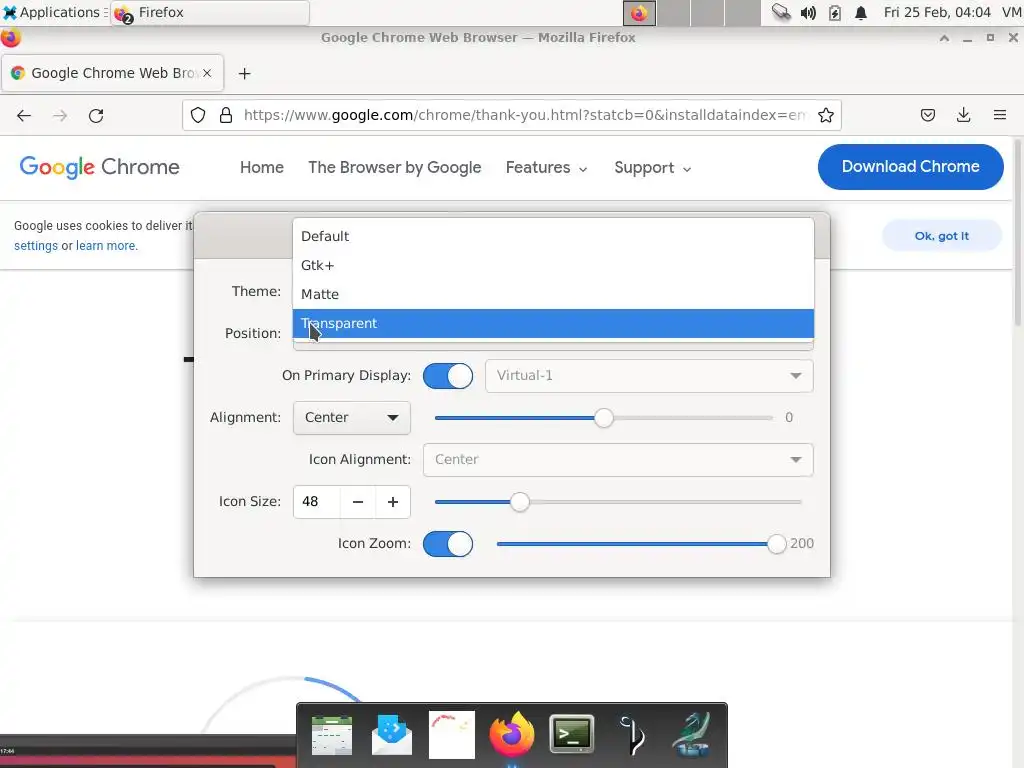Go back to the previous page
The height and width of the screenshot is (768, 1024).
tap(24, 116)
